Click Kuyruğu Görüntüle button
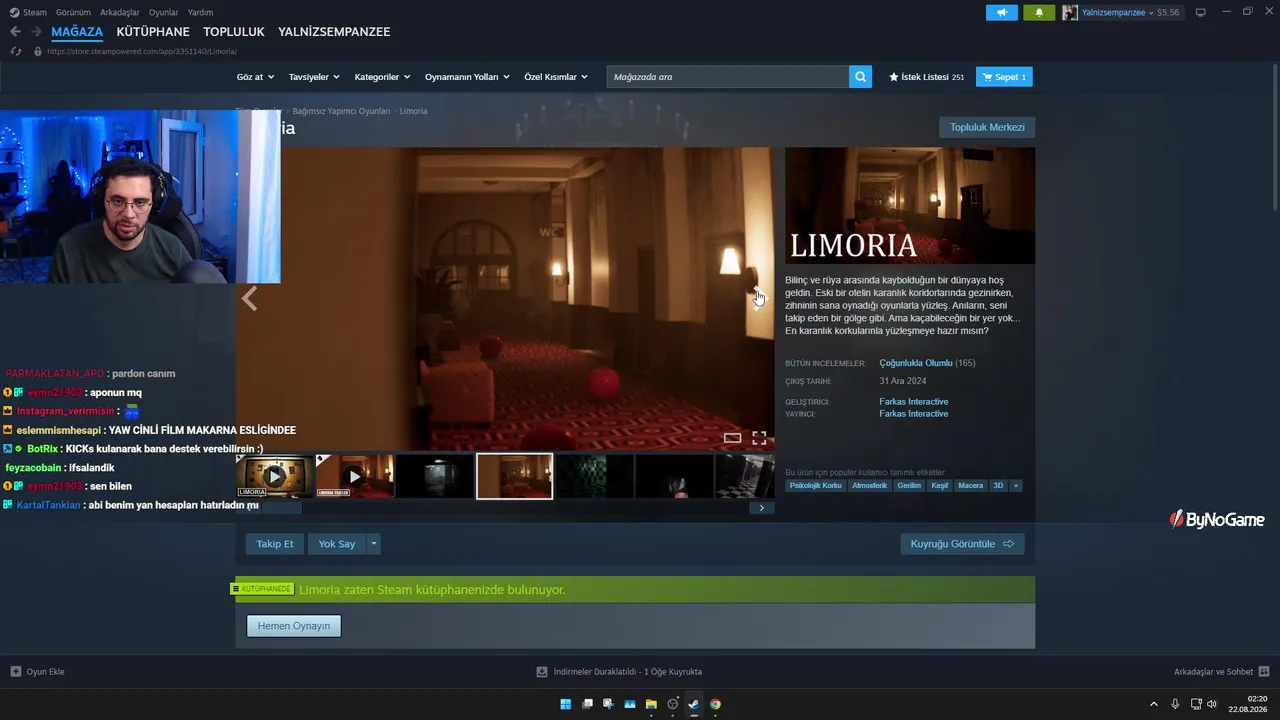 click(x=962, y=544)
